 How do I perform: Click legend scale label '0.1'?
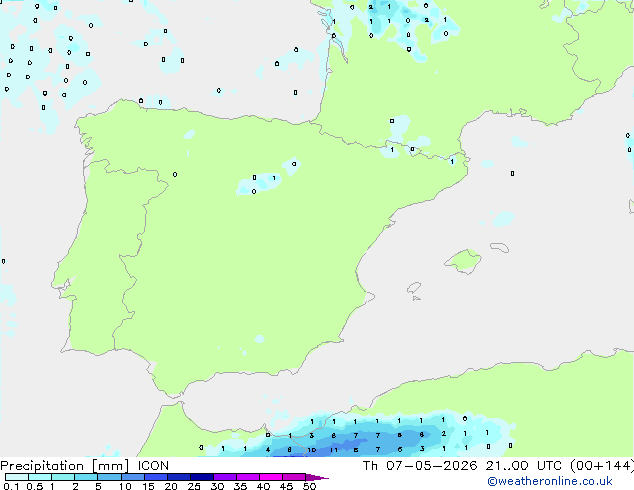click(x=11, y=486)
